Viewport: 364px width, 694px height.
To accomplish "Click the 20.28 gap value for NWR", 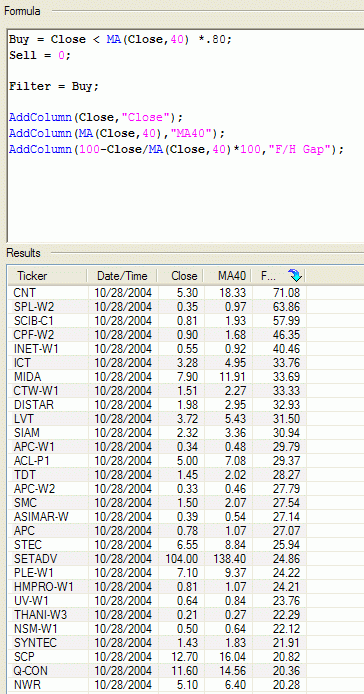I will click(288, 685).
